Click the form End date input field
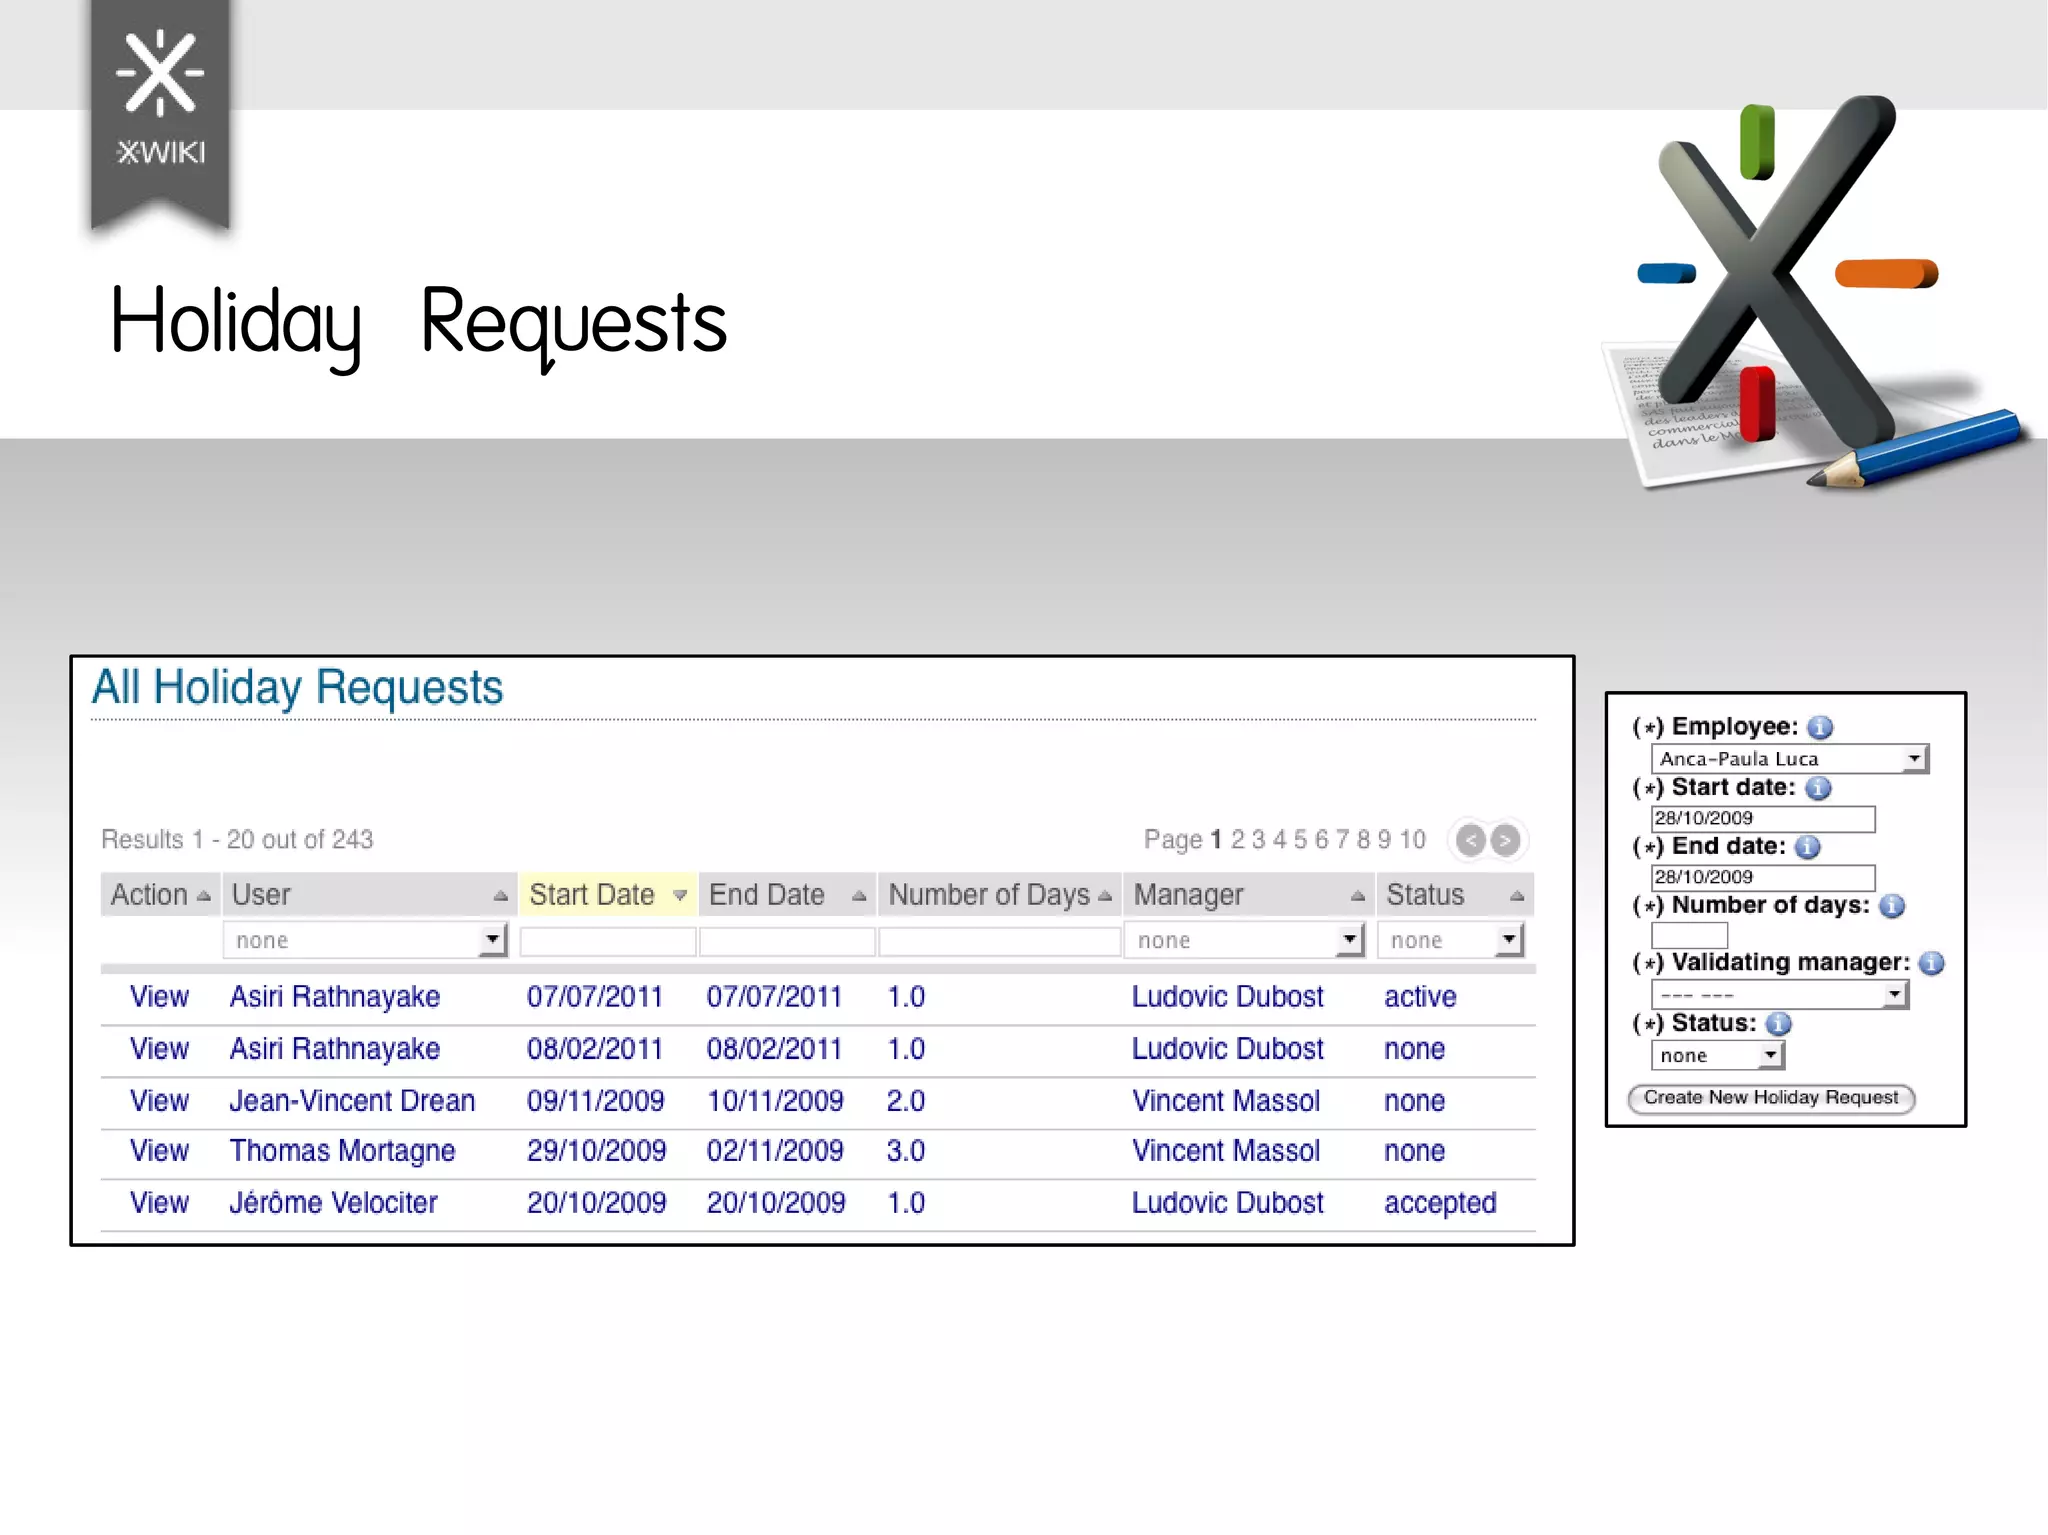2048x1535 pixels. 1763,877
